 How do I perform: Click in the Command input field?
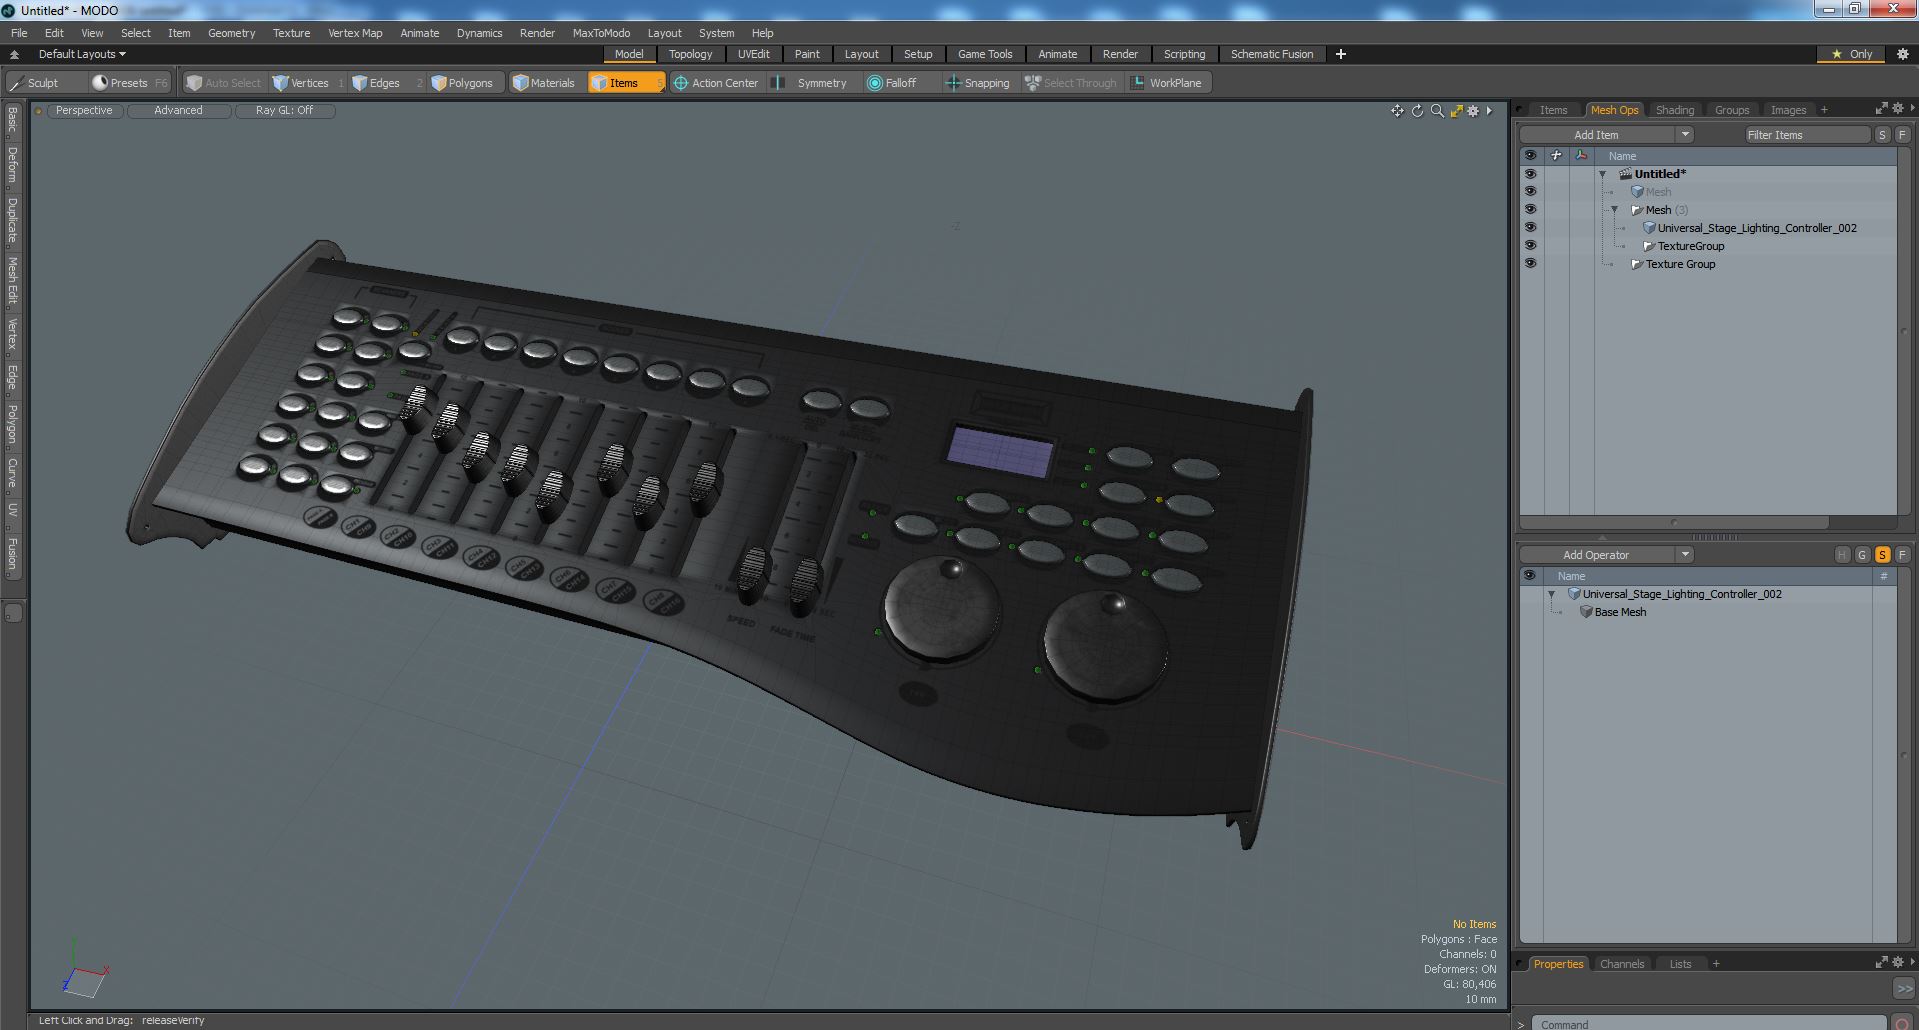1707,1024
